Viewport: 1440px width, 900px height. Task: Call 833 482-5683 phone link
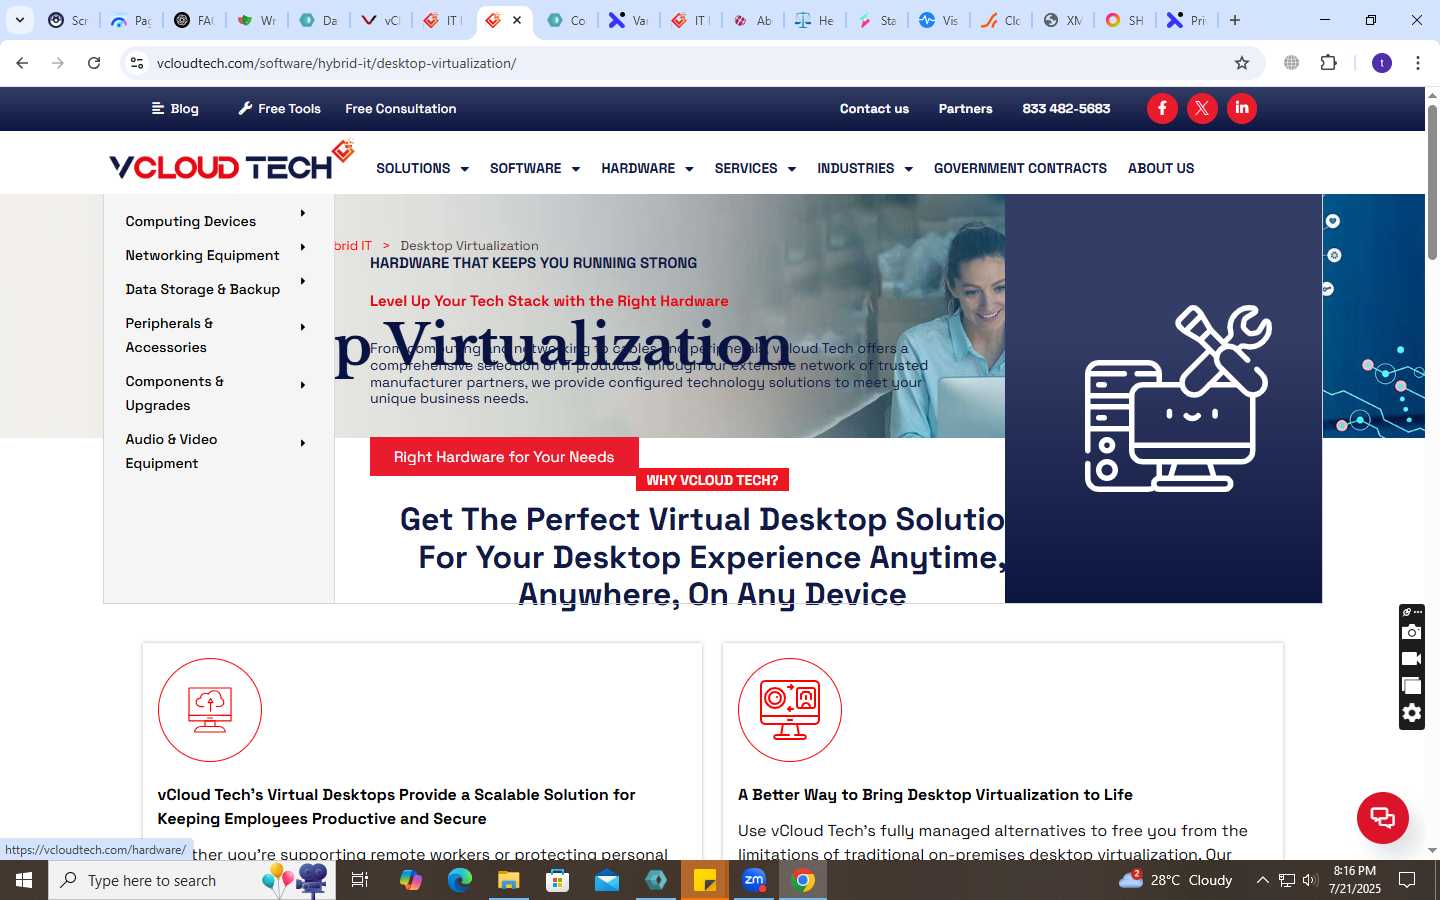pos(1066,108)
